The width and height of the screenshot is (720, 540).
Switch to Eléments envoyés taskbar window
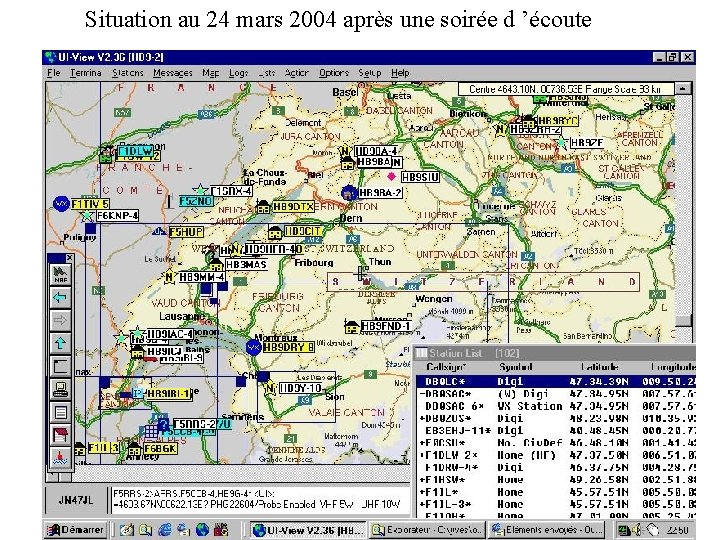[x=547, y=529]
